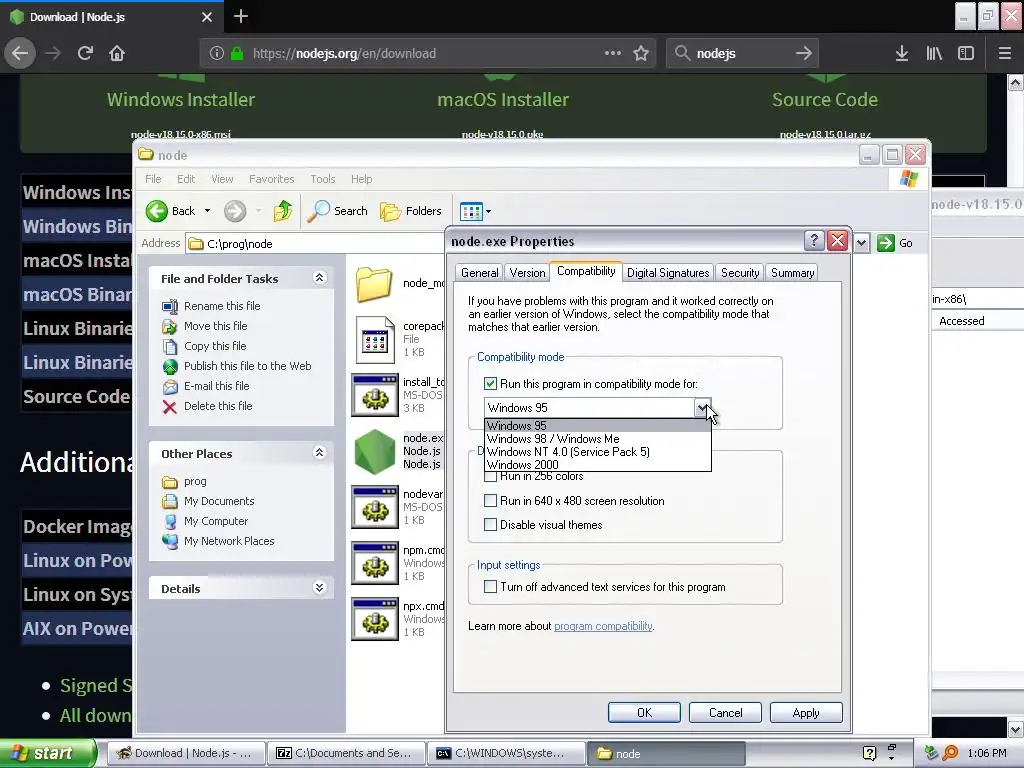Image resolution: width=1024 pixels, height=768 pixels.
Task: Click Delete this file task
Action: pos(218,406)
